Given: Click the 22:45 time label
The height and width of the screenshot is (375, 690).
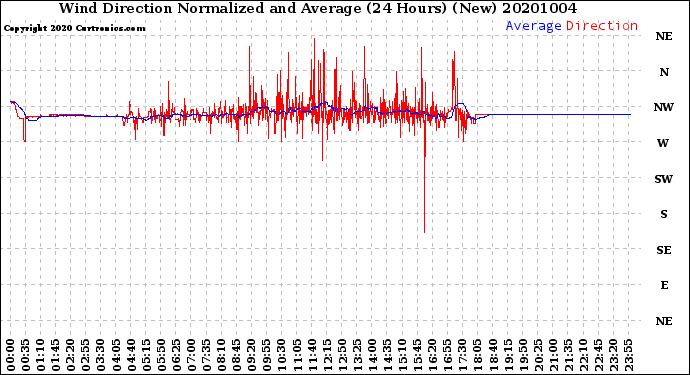Looking at the screenshot, I should point(599,355).
